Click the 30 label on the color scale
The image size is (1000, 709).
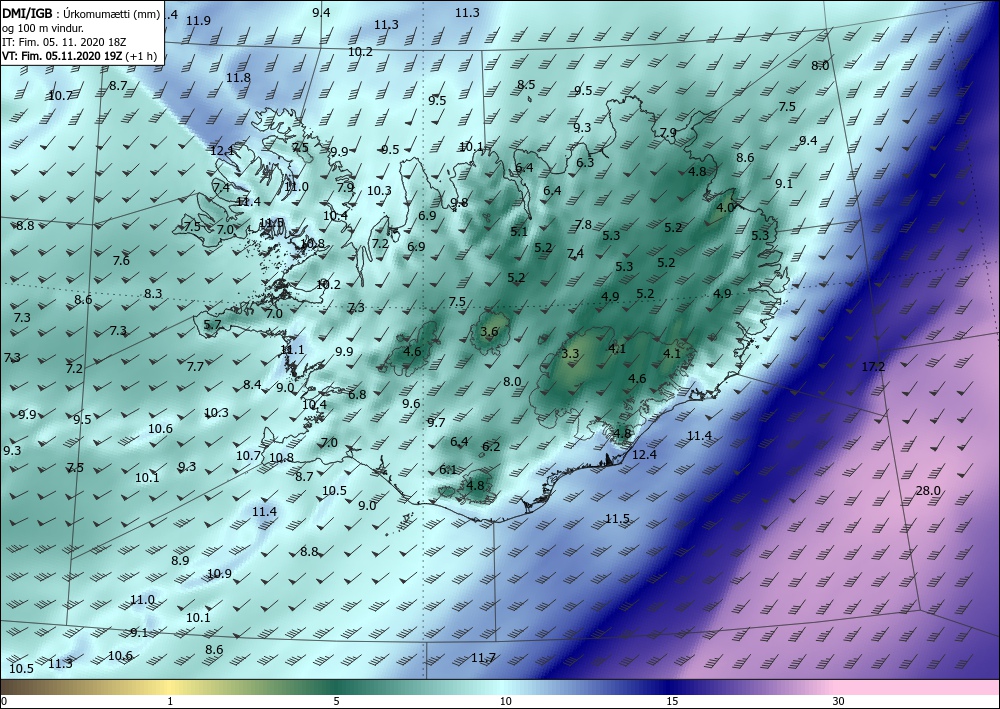[839, 702]
